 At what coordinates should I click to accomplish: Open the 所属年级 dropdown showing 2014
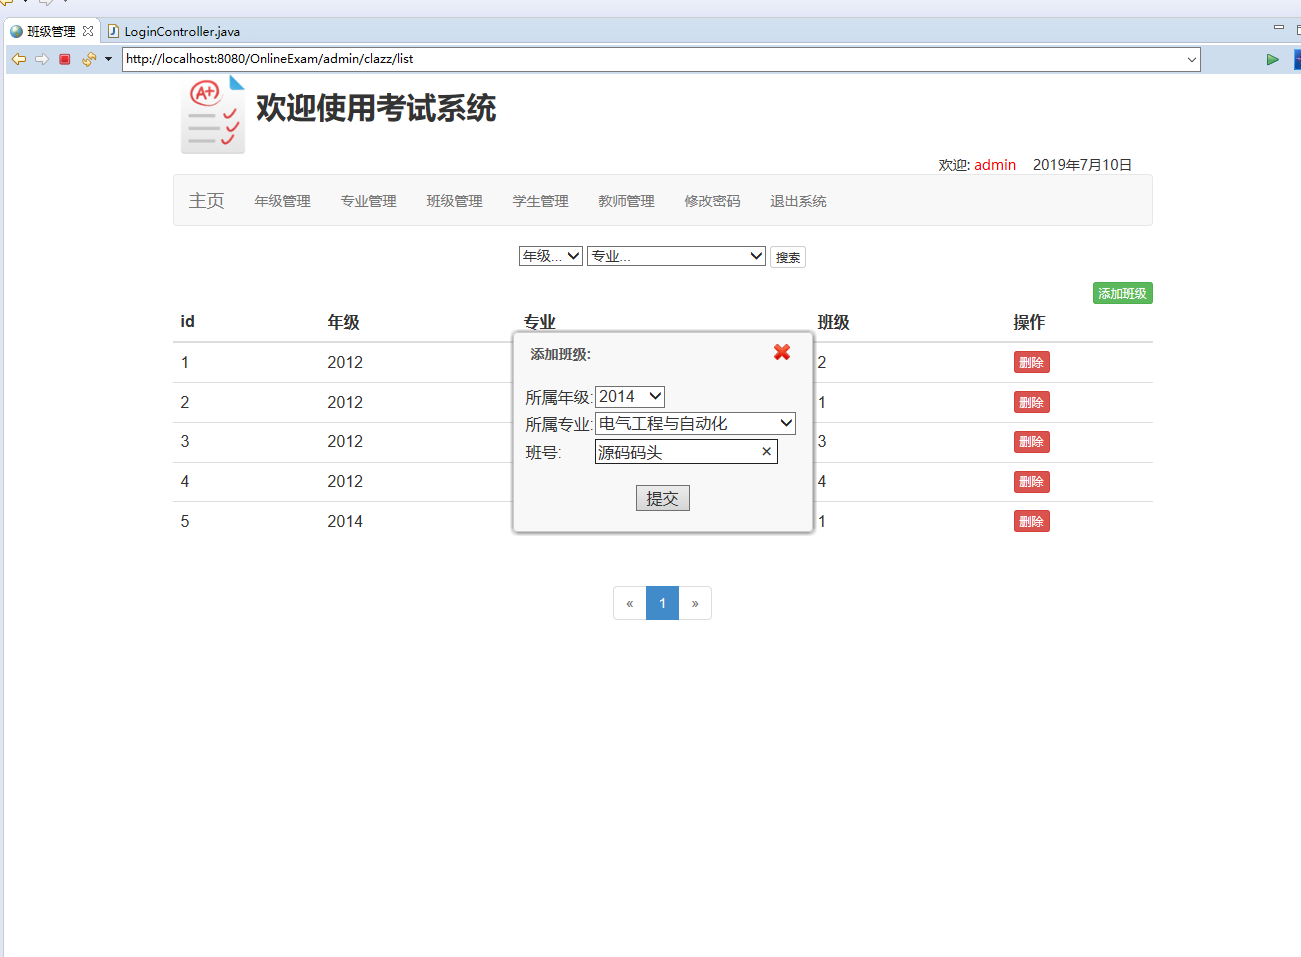(x=629, y=396)
